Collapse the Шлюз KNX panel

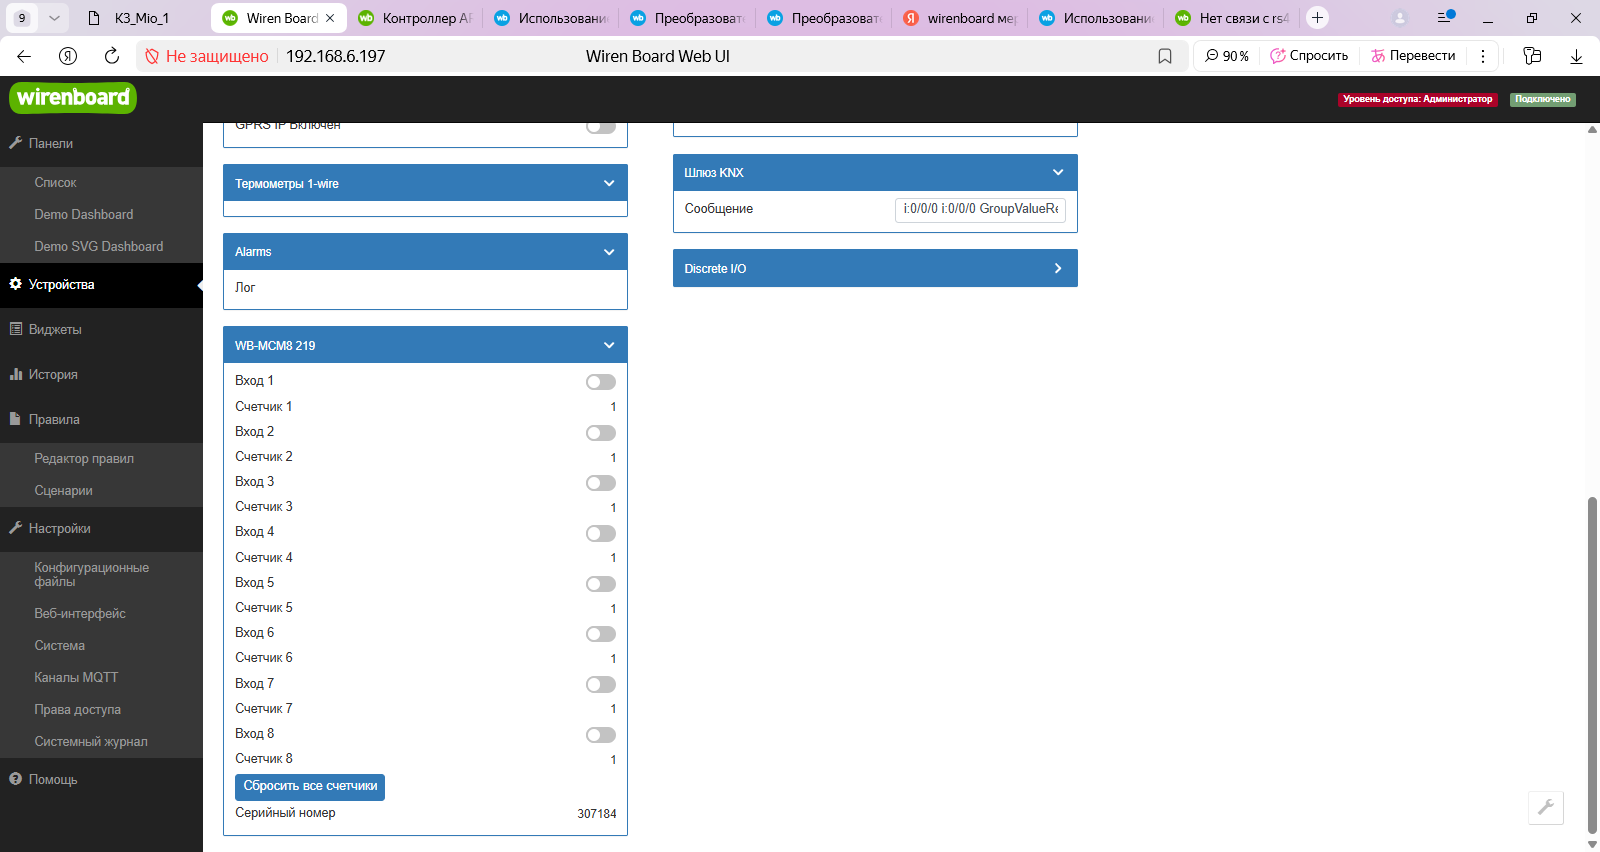1058,172
